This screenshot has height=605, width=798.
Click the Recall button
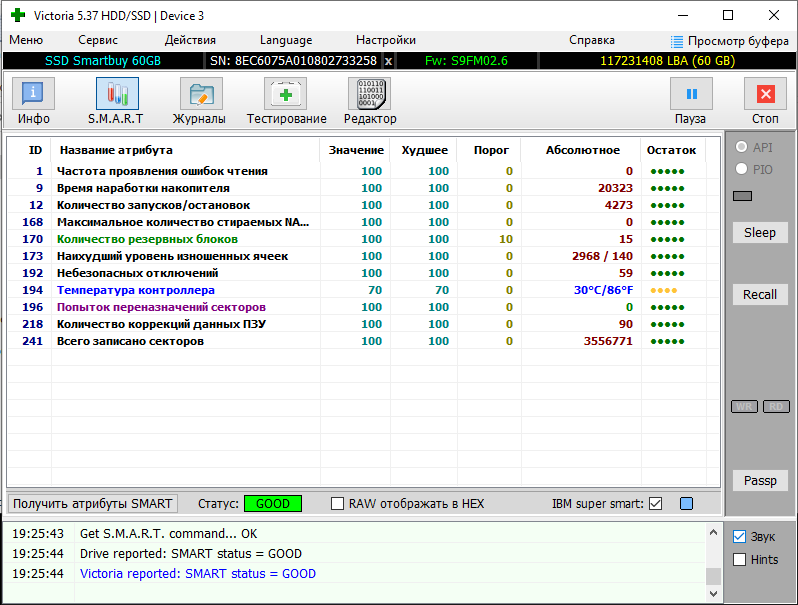pyautogui.click(x=760, y=295)
